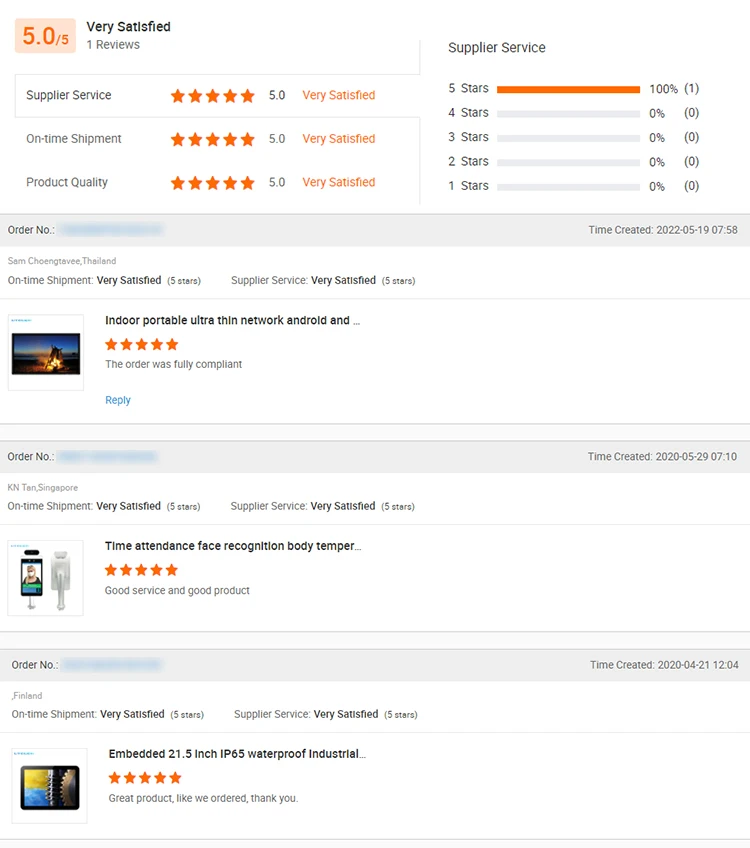Click the campfire display product thumbnail
Viewport: 750px width, 848px height.
pos(46,353)
